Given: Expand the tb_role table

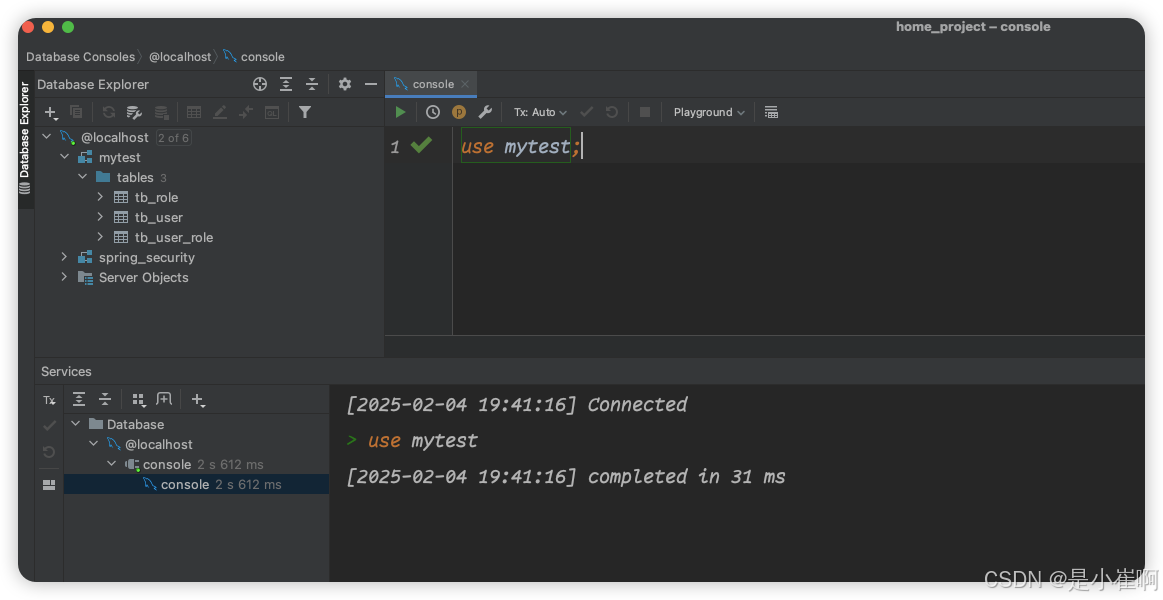Looking at the screenshot, I should tap(100, 197).
